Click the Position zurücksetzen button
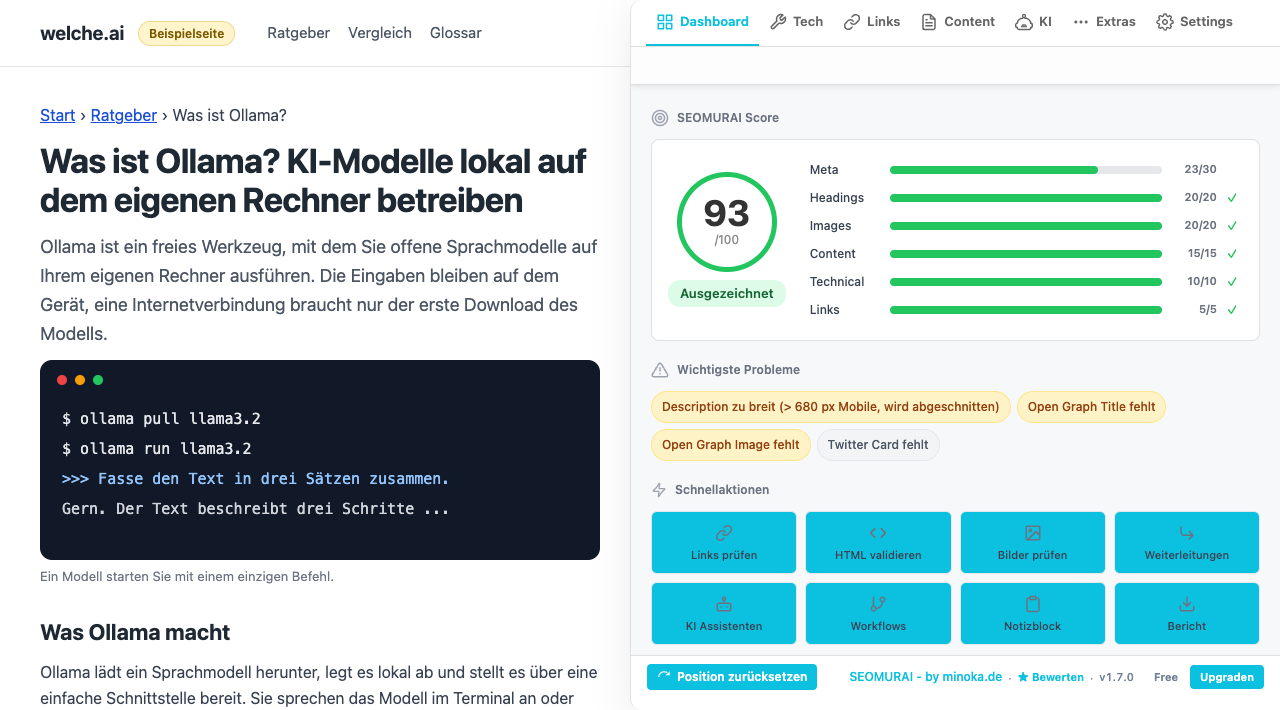 732,677
